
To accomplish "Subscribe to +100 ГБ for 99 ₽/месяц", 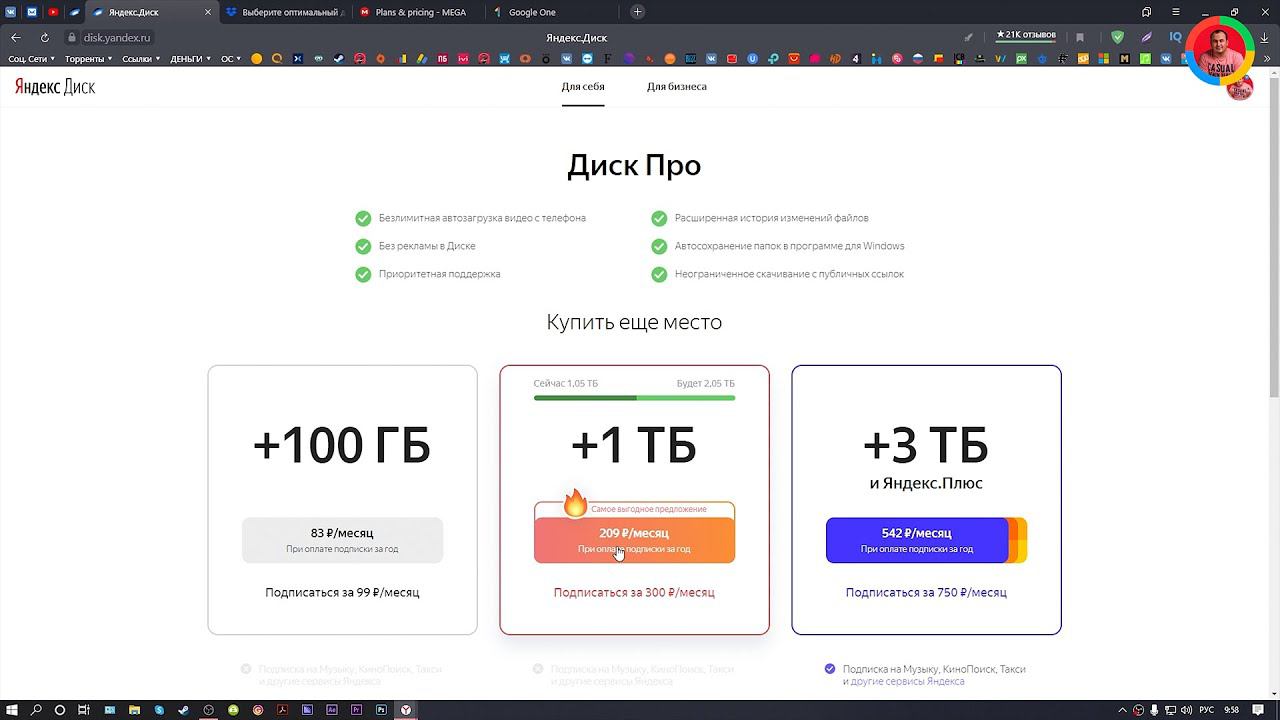I will (342, 592).
